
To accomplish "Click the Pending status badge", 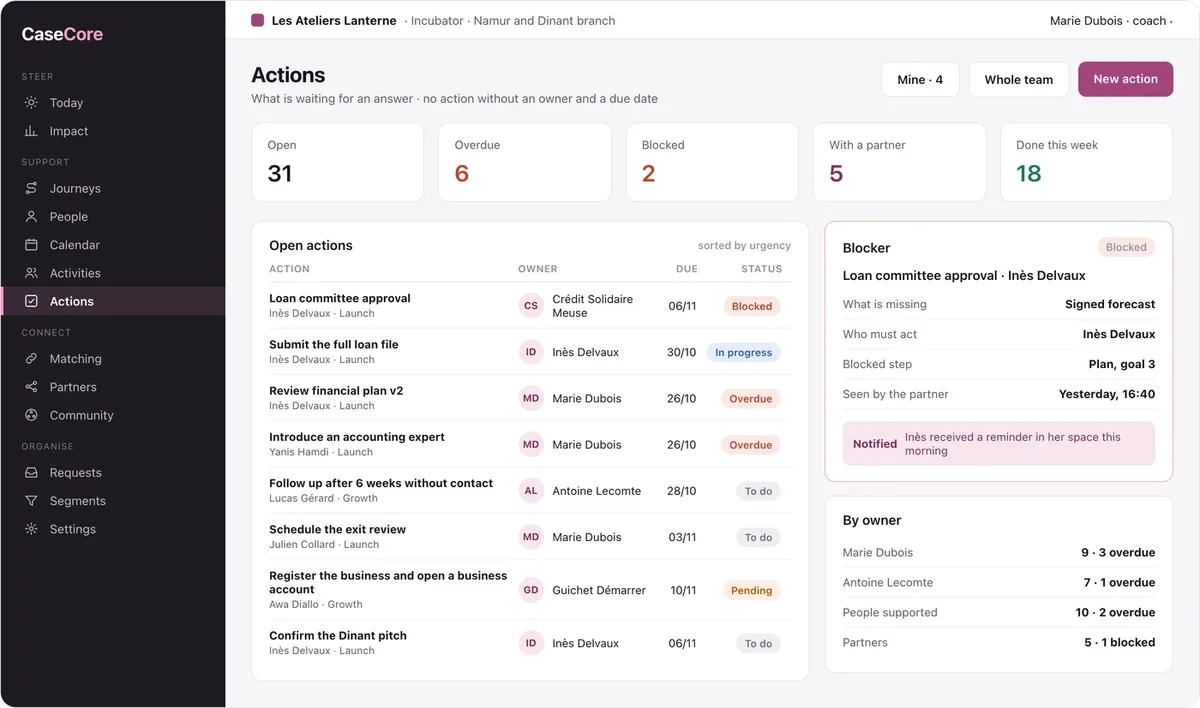I will pyautogui.click(x=751, y=590).
